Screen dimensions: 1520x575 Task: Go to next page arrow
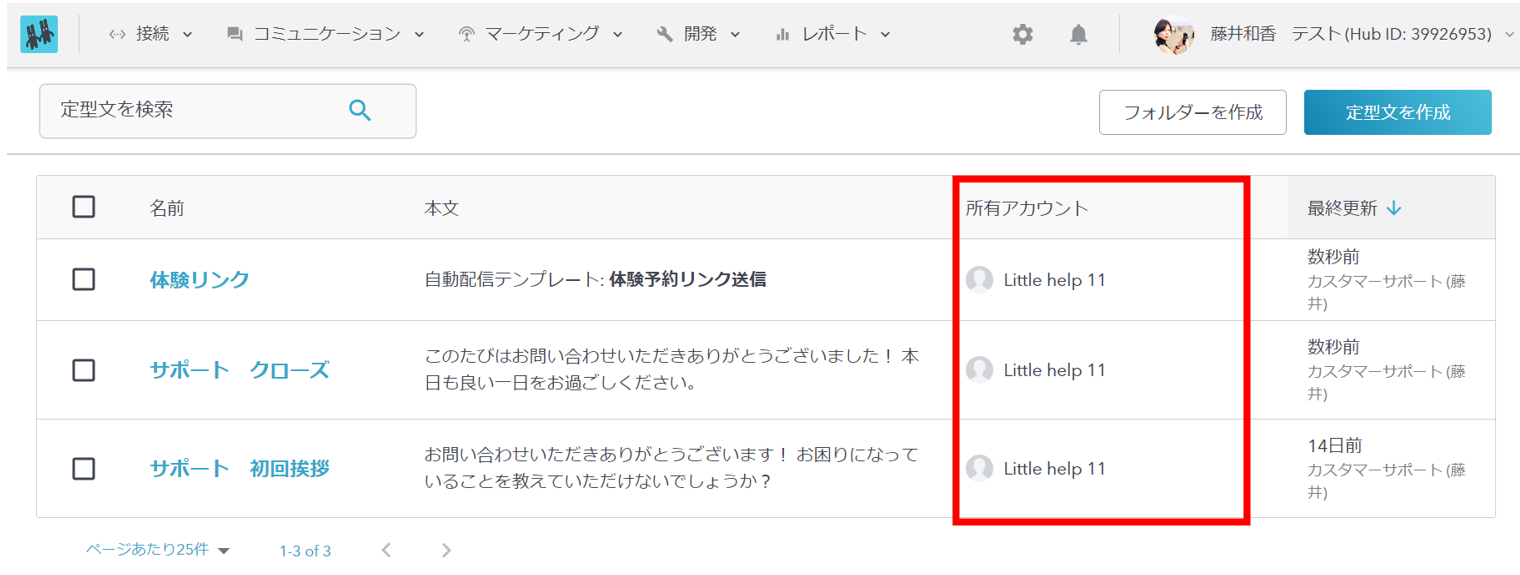447,550
